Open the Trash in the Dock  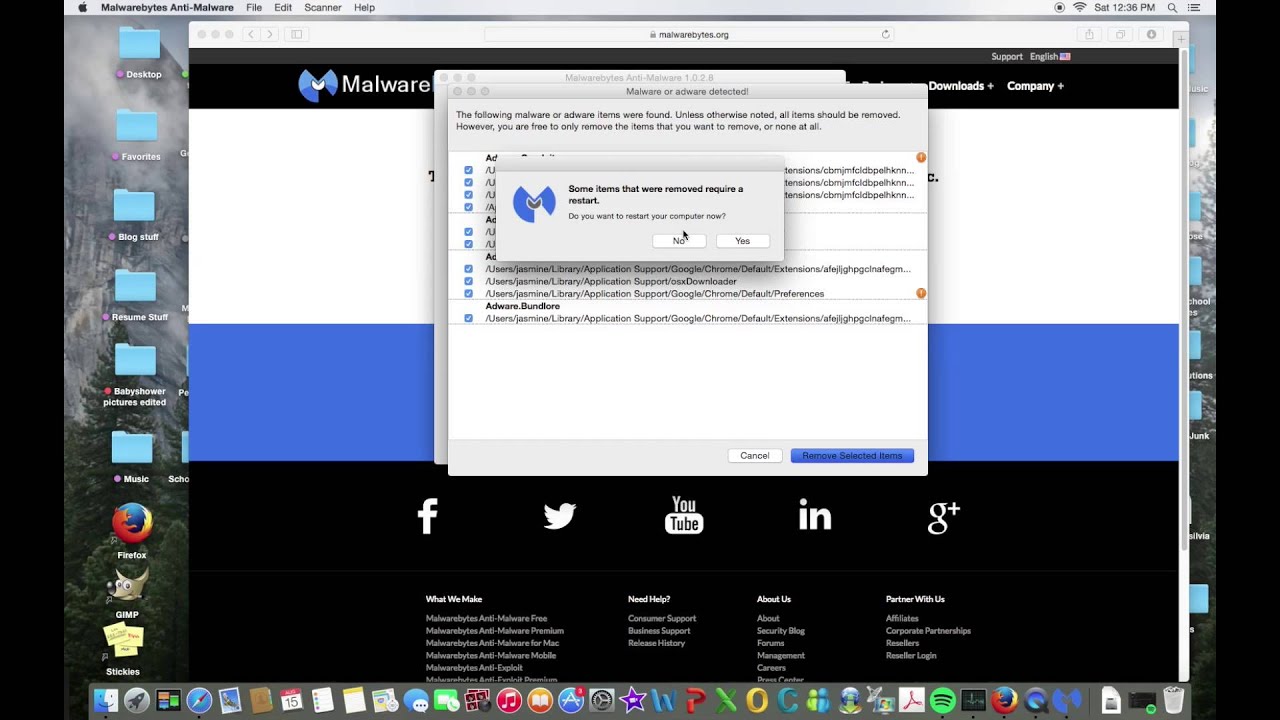pyautogui.click(x=1173, y=701)
